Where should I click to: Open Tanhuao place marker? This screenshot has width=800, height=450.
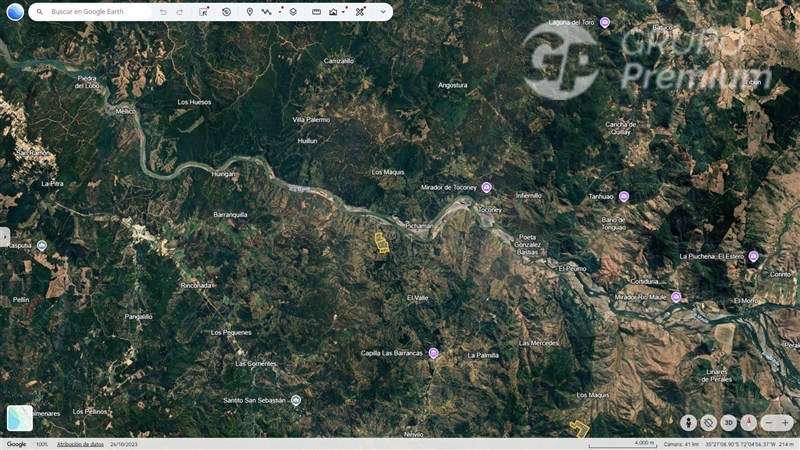[624, 196]
